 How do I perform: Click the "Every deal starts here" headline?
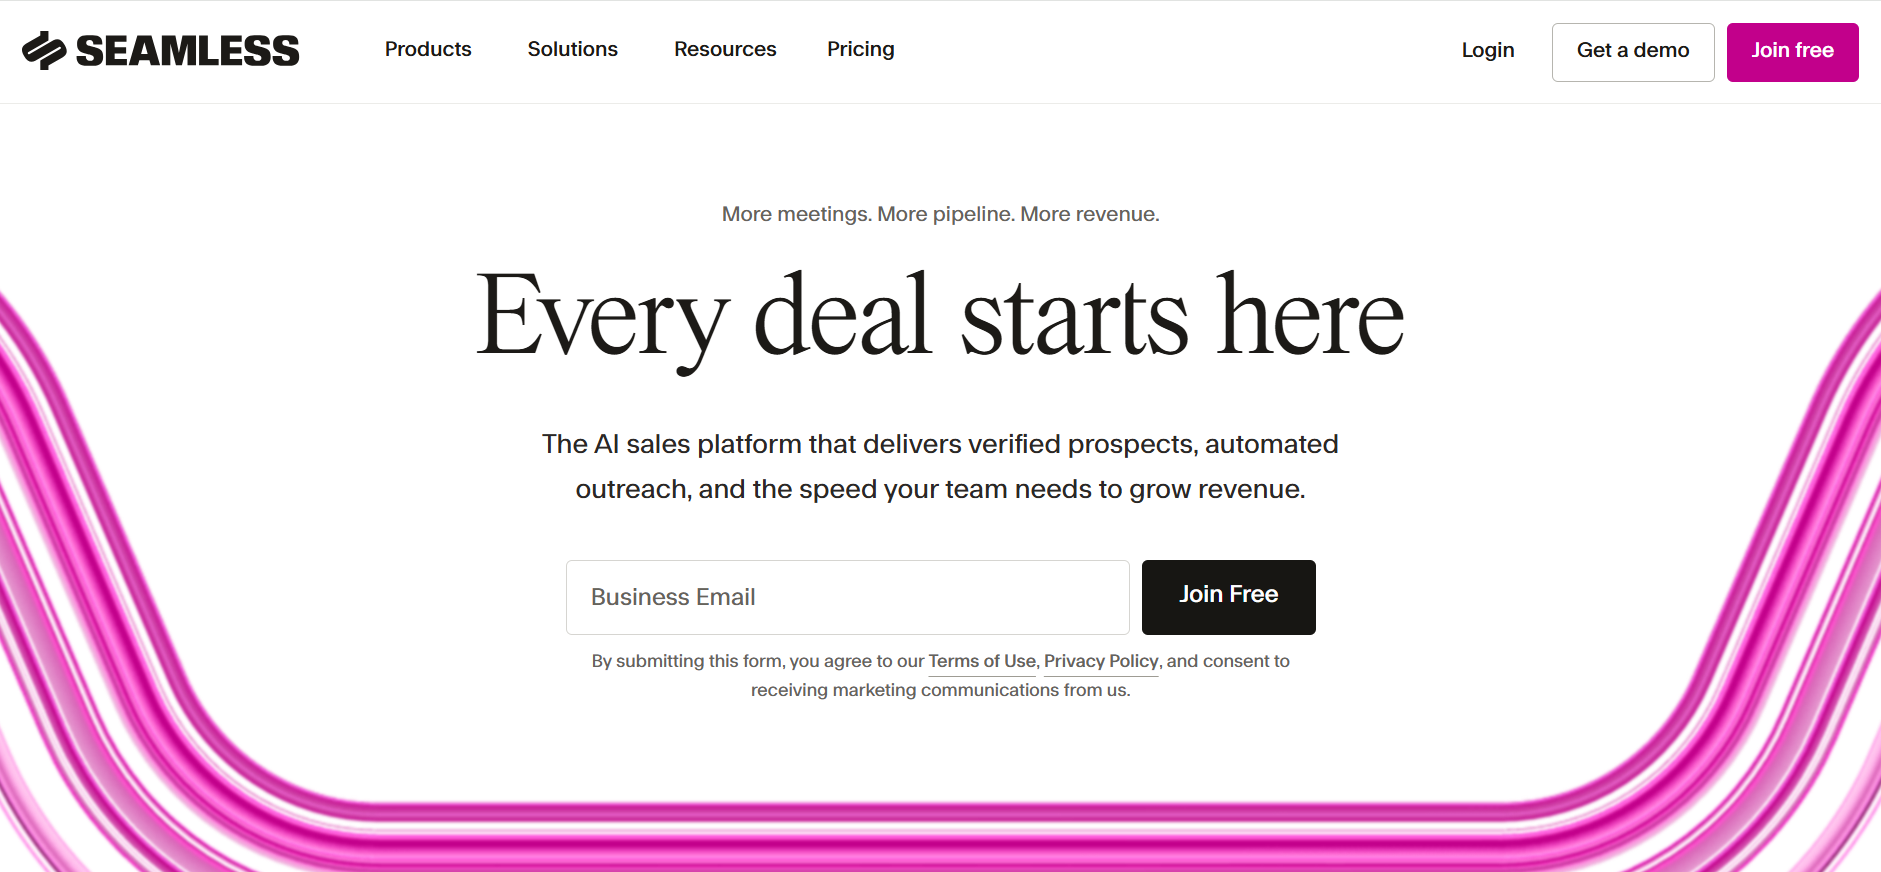pos(940,317)
